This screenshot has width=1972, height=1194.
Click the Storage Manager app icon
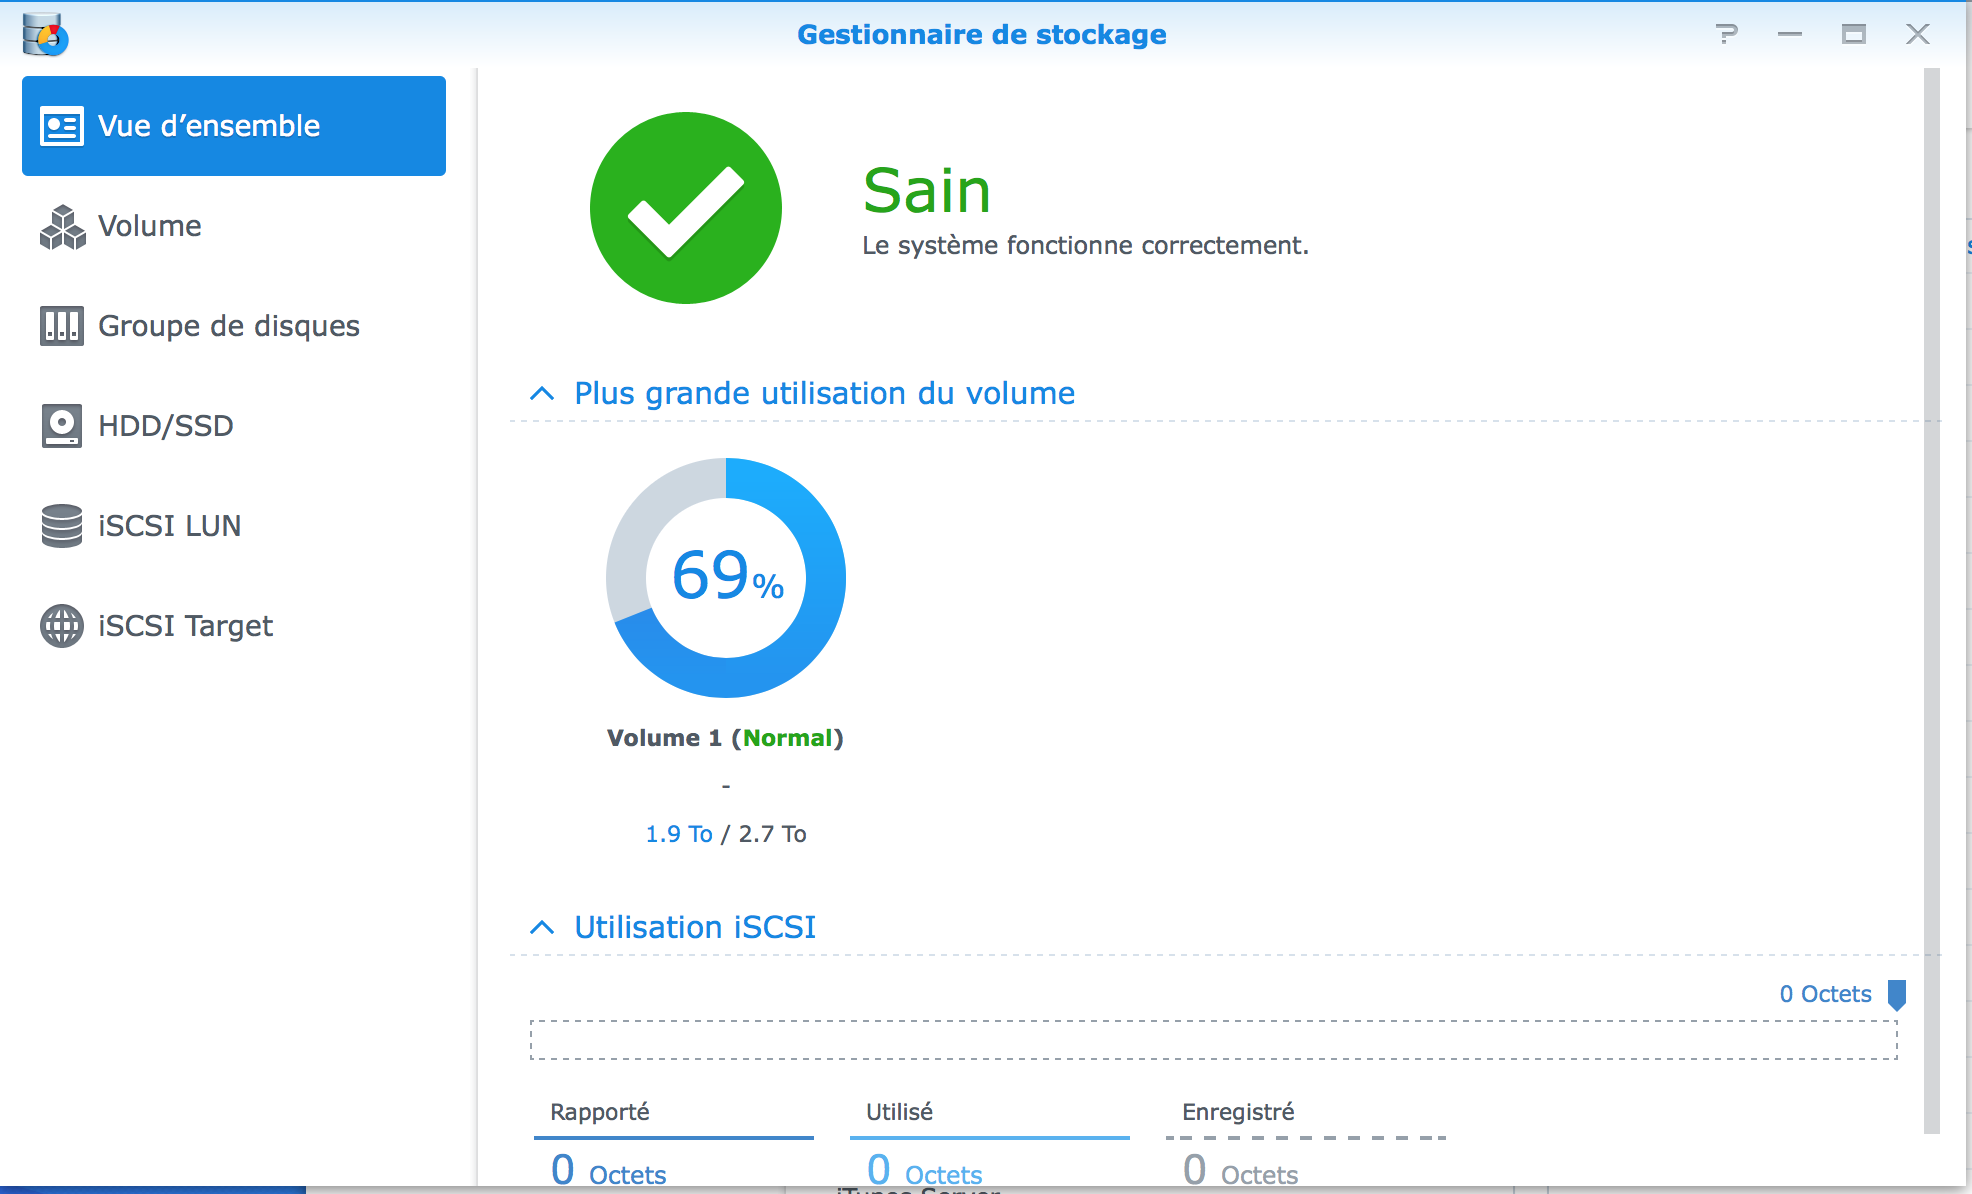tap(45, 34)
